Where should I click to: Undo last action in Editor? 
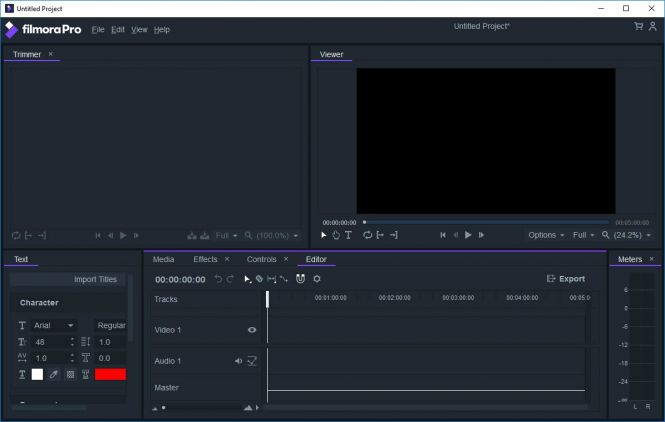pos(218,279)
